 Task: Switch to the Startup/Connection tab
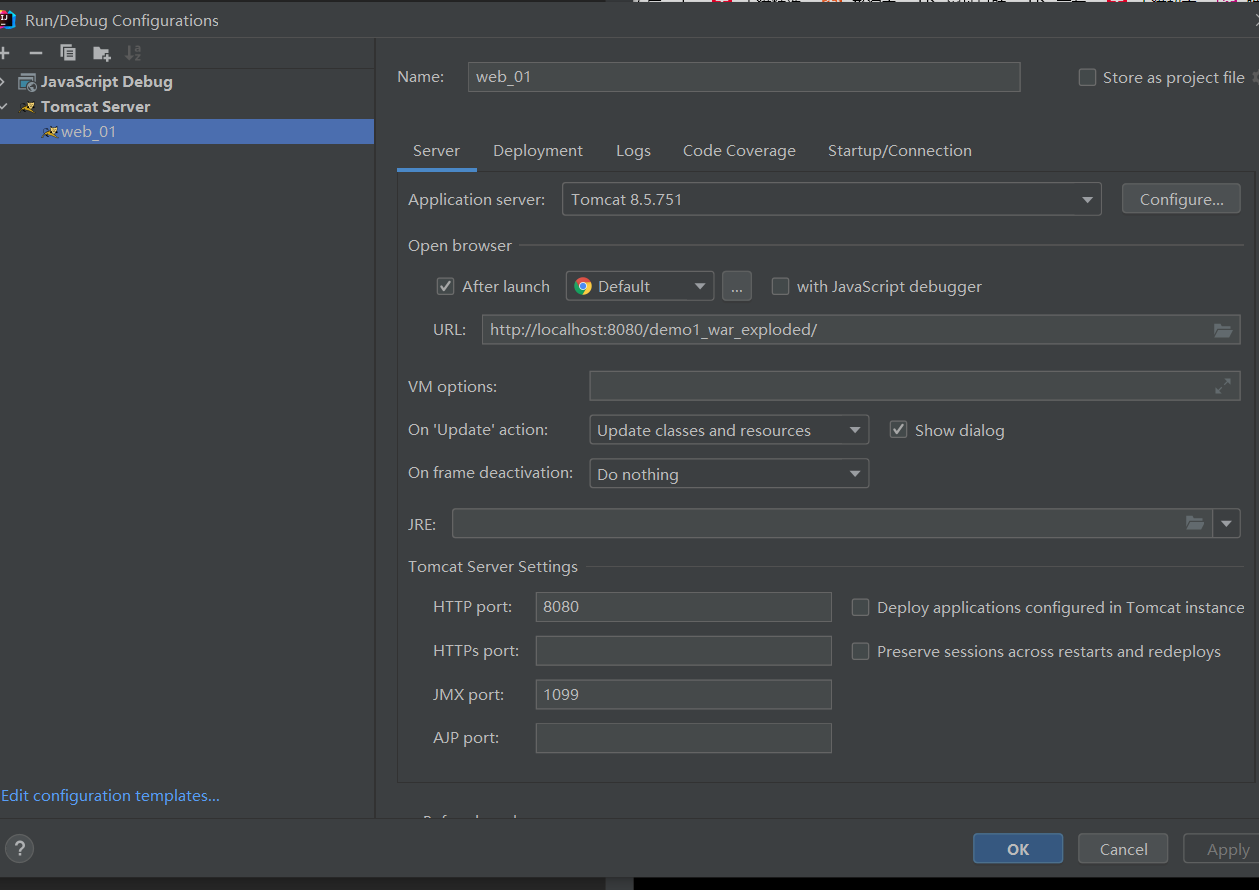(x=900, y=151)
